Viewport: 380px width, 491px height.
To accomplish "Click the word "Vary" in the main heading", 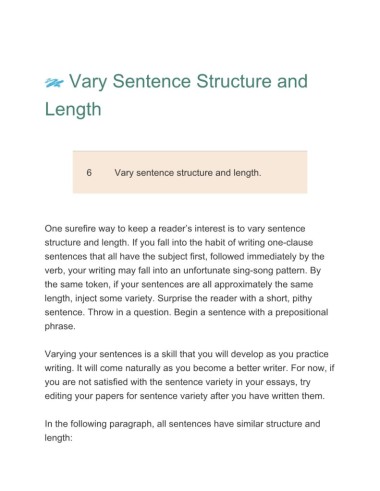I will point(88,82).
